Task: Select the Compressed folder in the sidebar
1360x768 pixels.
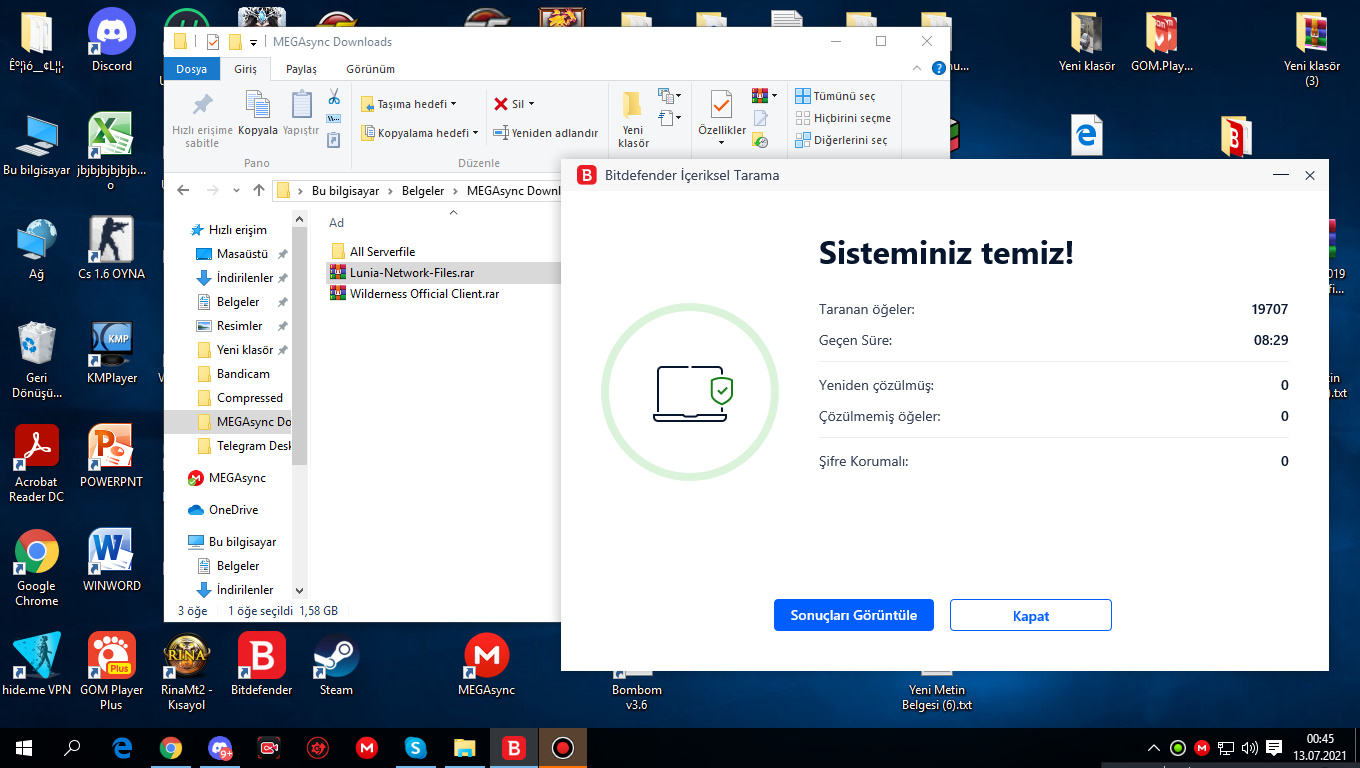Action: tap(249, 398)
